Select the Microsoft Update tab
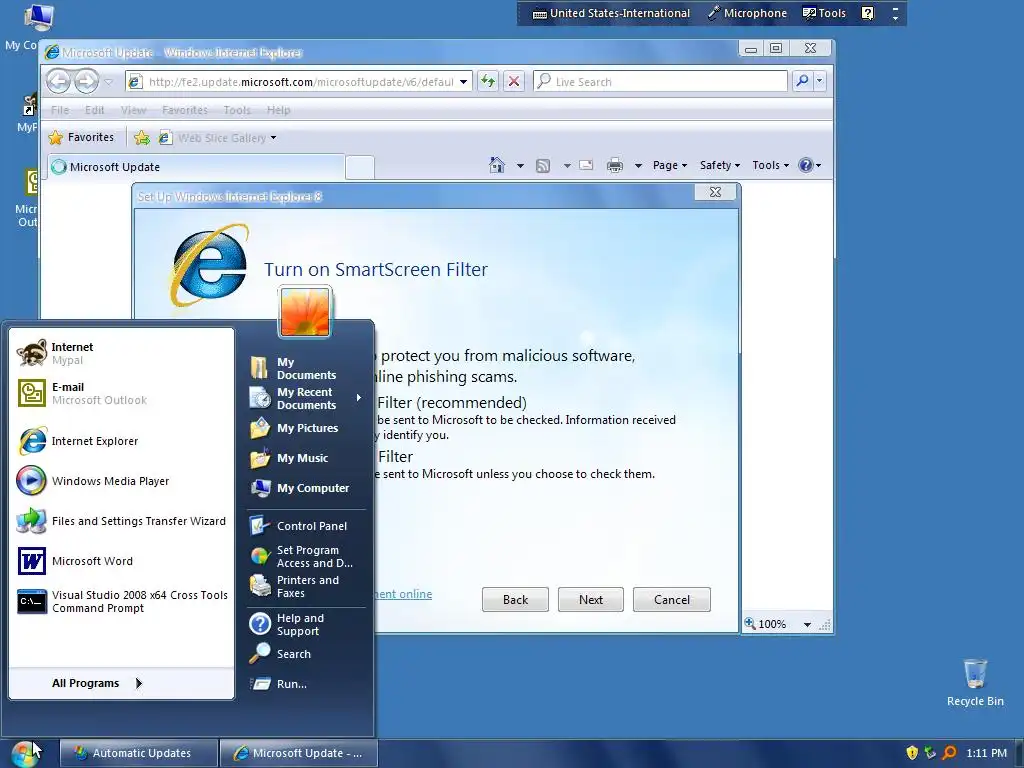The image size is (1024, 768). (196, 167)
